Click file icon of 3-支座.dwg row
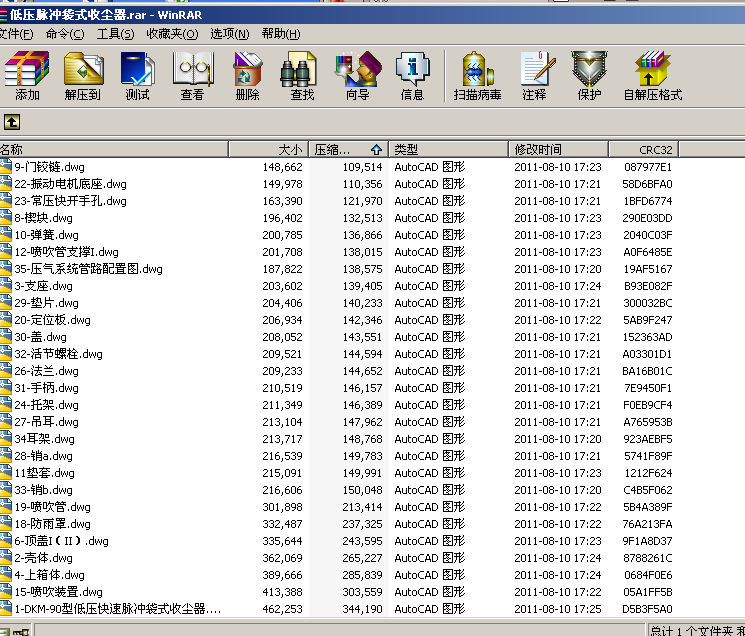 coord(6,285)
